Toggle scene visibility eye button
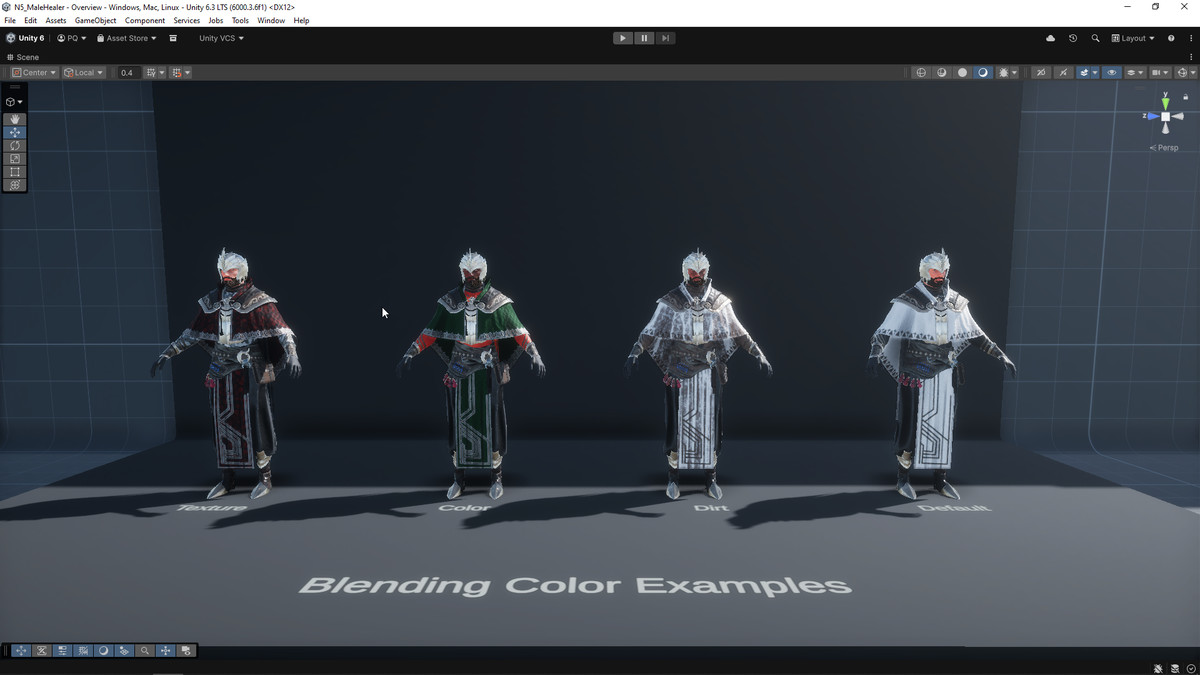 coord(1111,73)
